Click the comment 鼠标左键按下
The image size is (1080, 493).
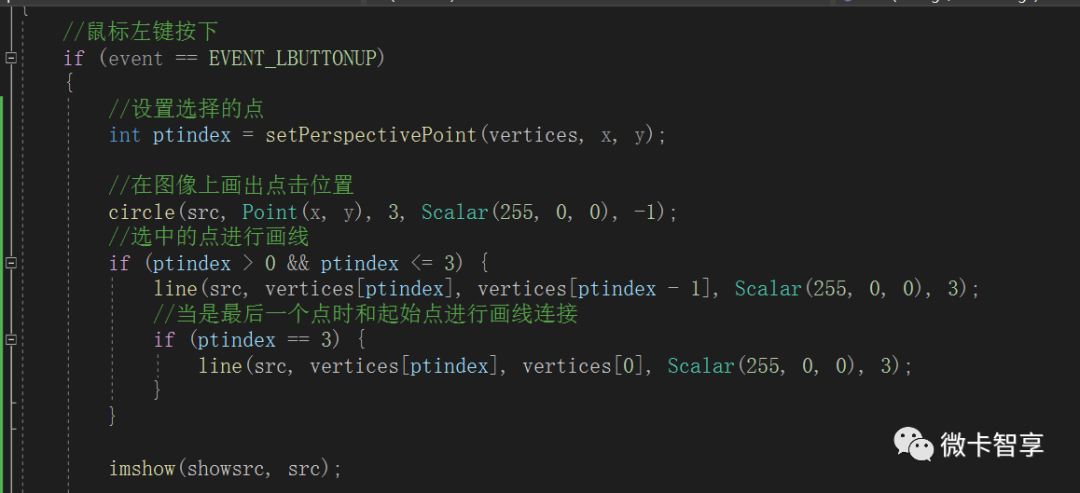click(x=140, y=33)
